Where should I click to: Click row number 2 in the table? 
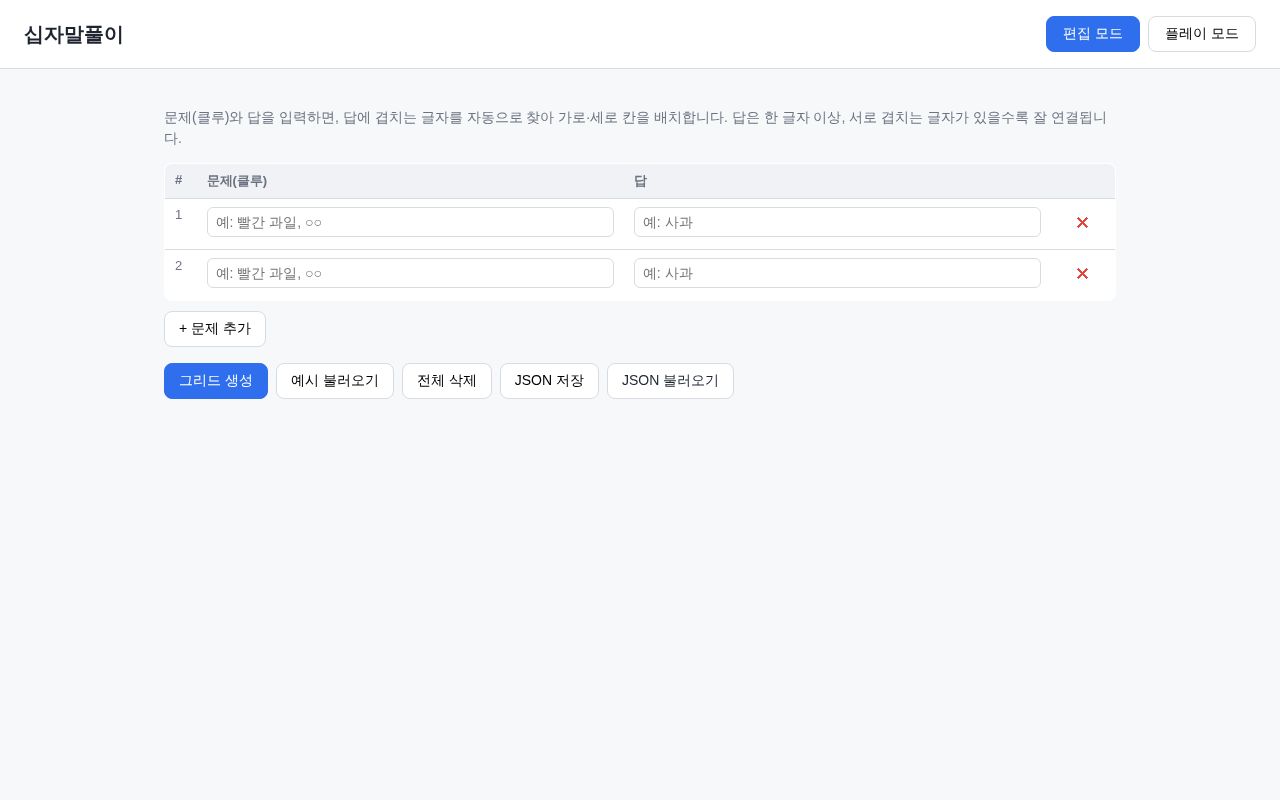179,265
